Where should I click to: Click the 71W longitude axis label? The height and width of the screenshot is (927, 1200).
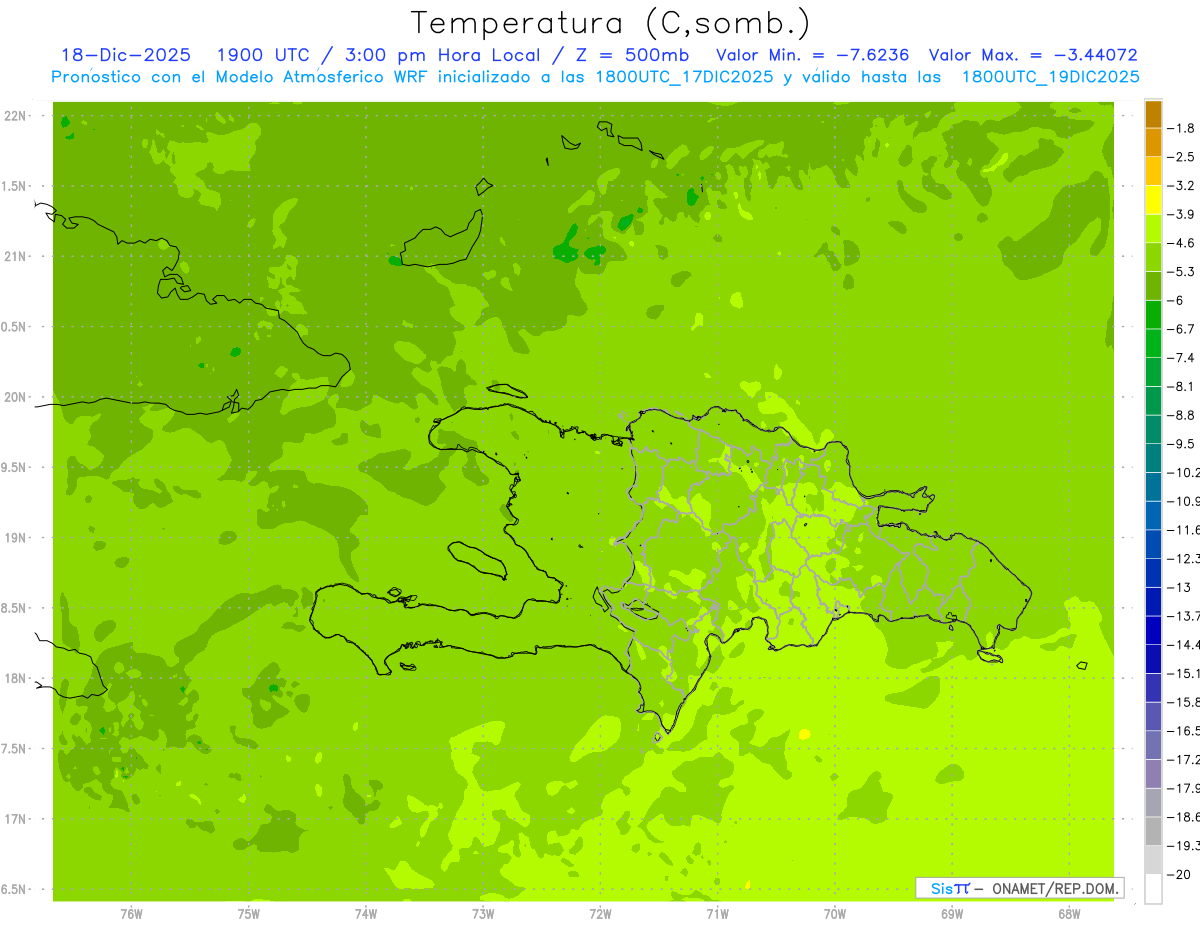717,913
